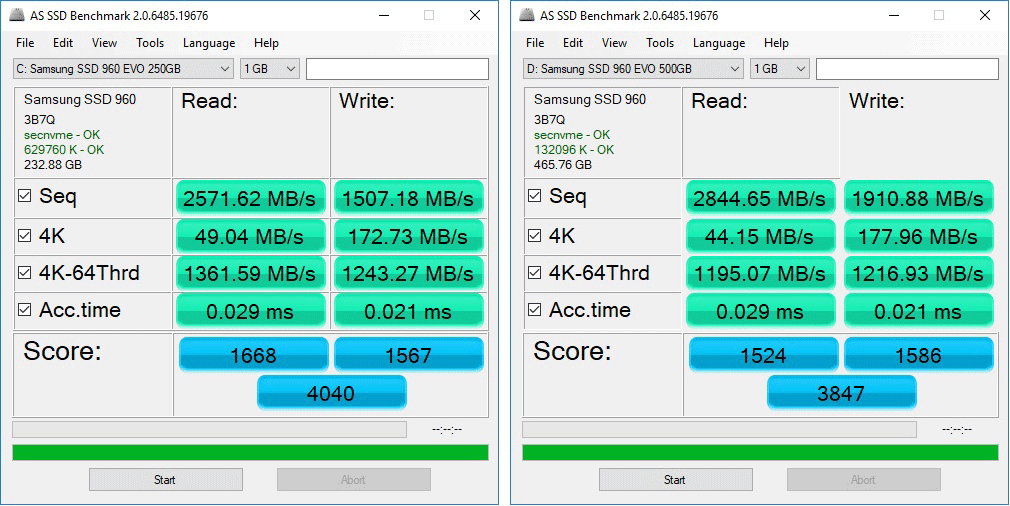The height and width of the screenshot is (506, 1010).
Task: Click 4K-64Thrd read result 1361.59 MB/s
Action: [250, 274]
